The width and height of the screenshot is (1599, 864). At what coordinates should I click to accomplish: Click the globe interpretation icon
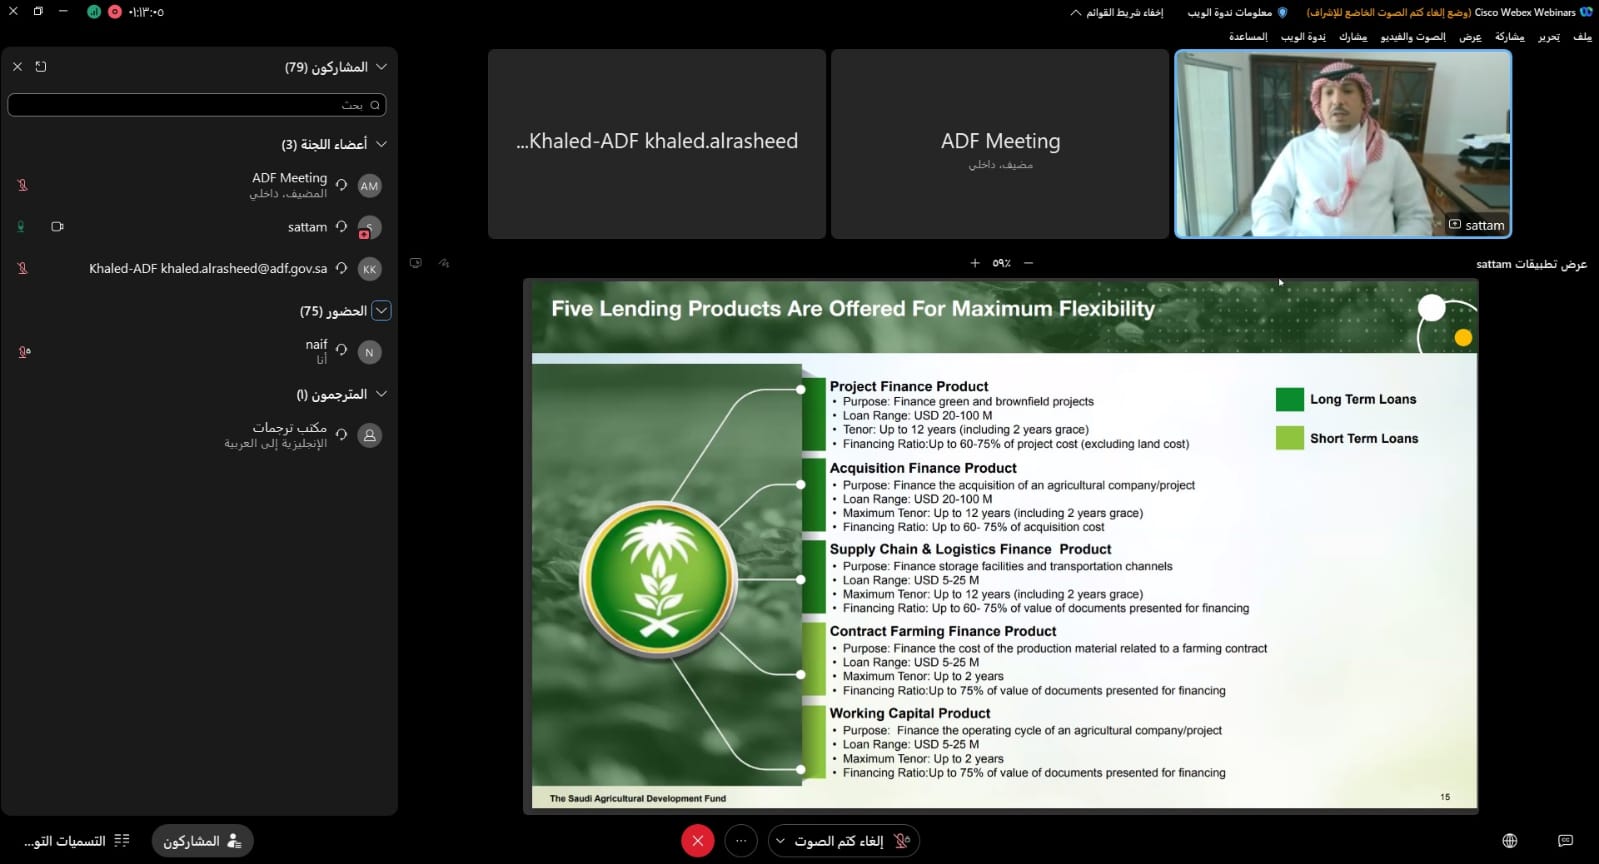click(x=1510, y=841)
